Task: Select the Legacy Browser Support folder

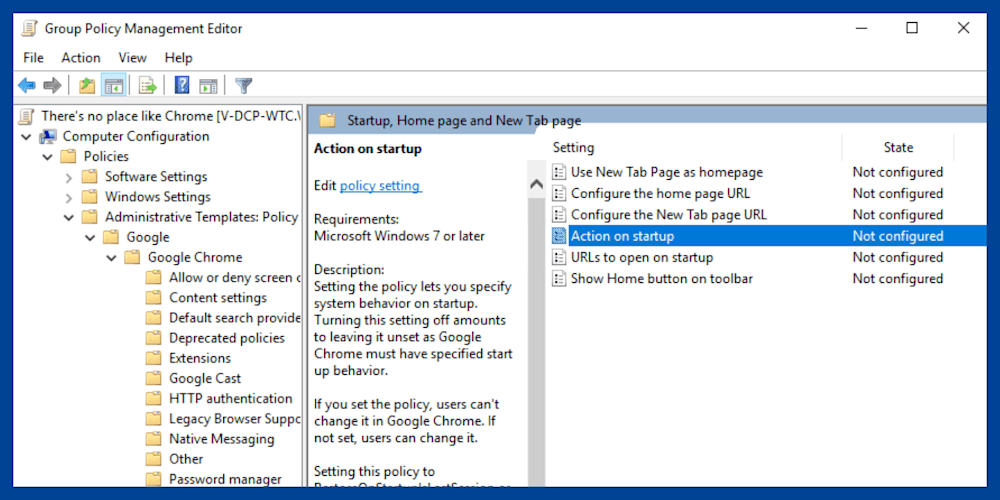Action: [x=234, y=419]
